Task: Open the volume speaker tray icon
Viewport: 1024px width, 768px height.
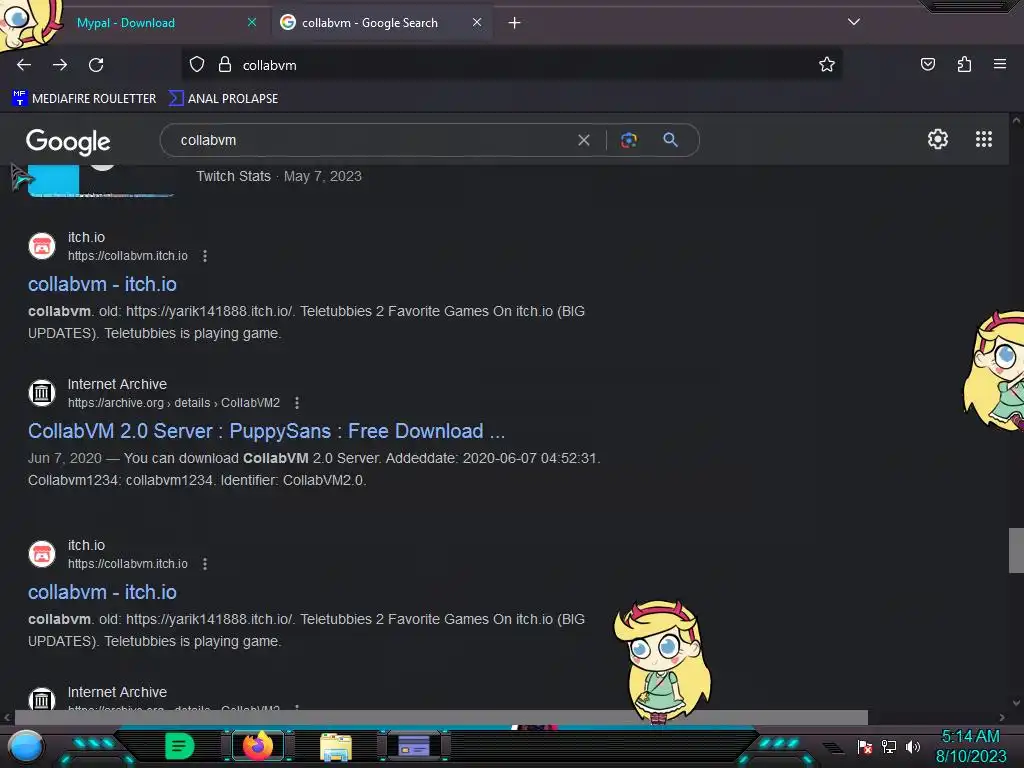Action: [912, 746]
